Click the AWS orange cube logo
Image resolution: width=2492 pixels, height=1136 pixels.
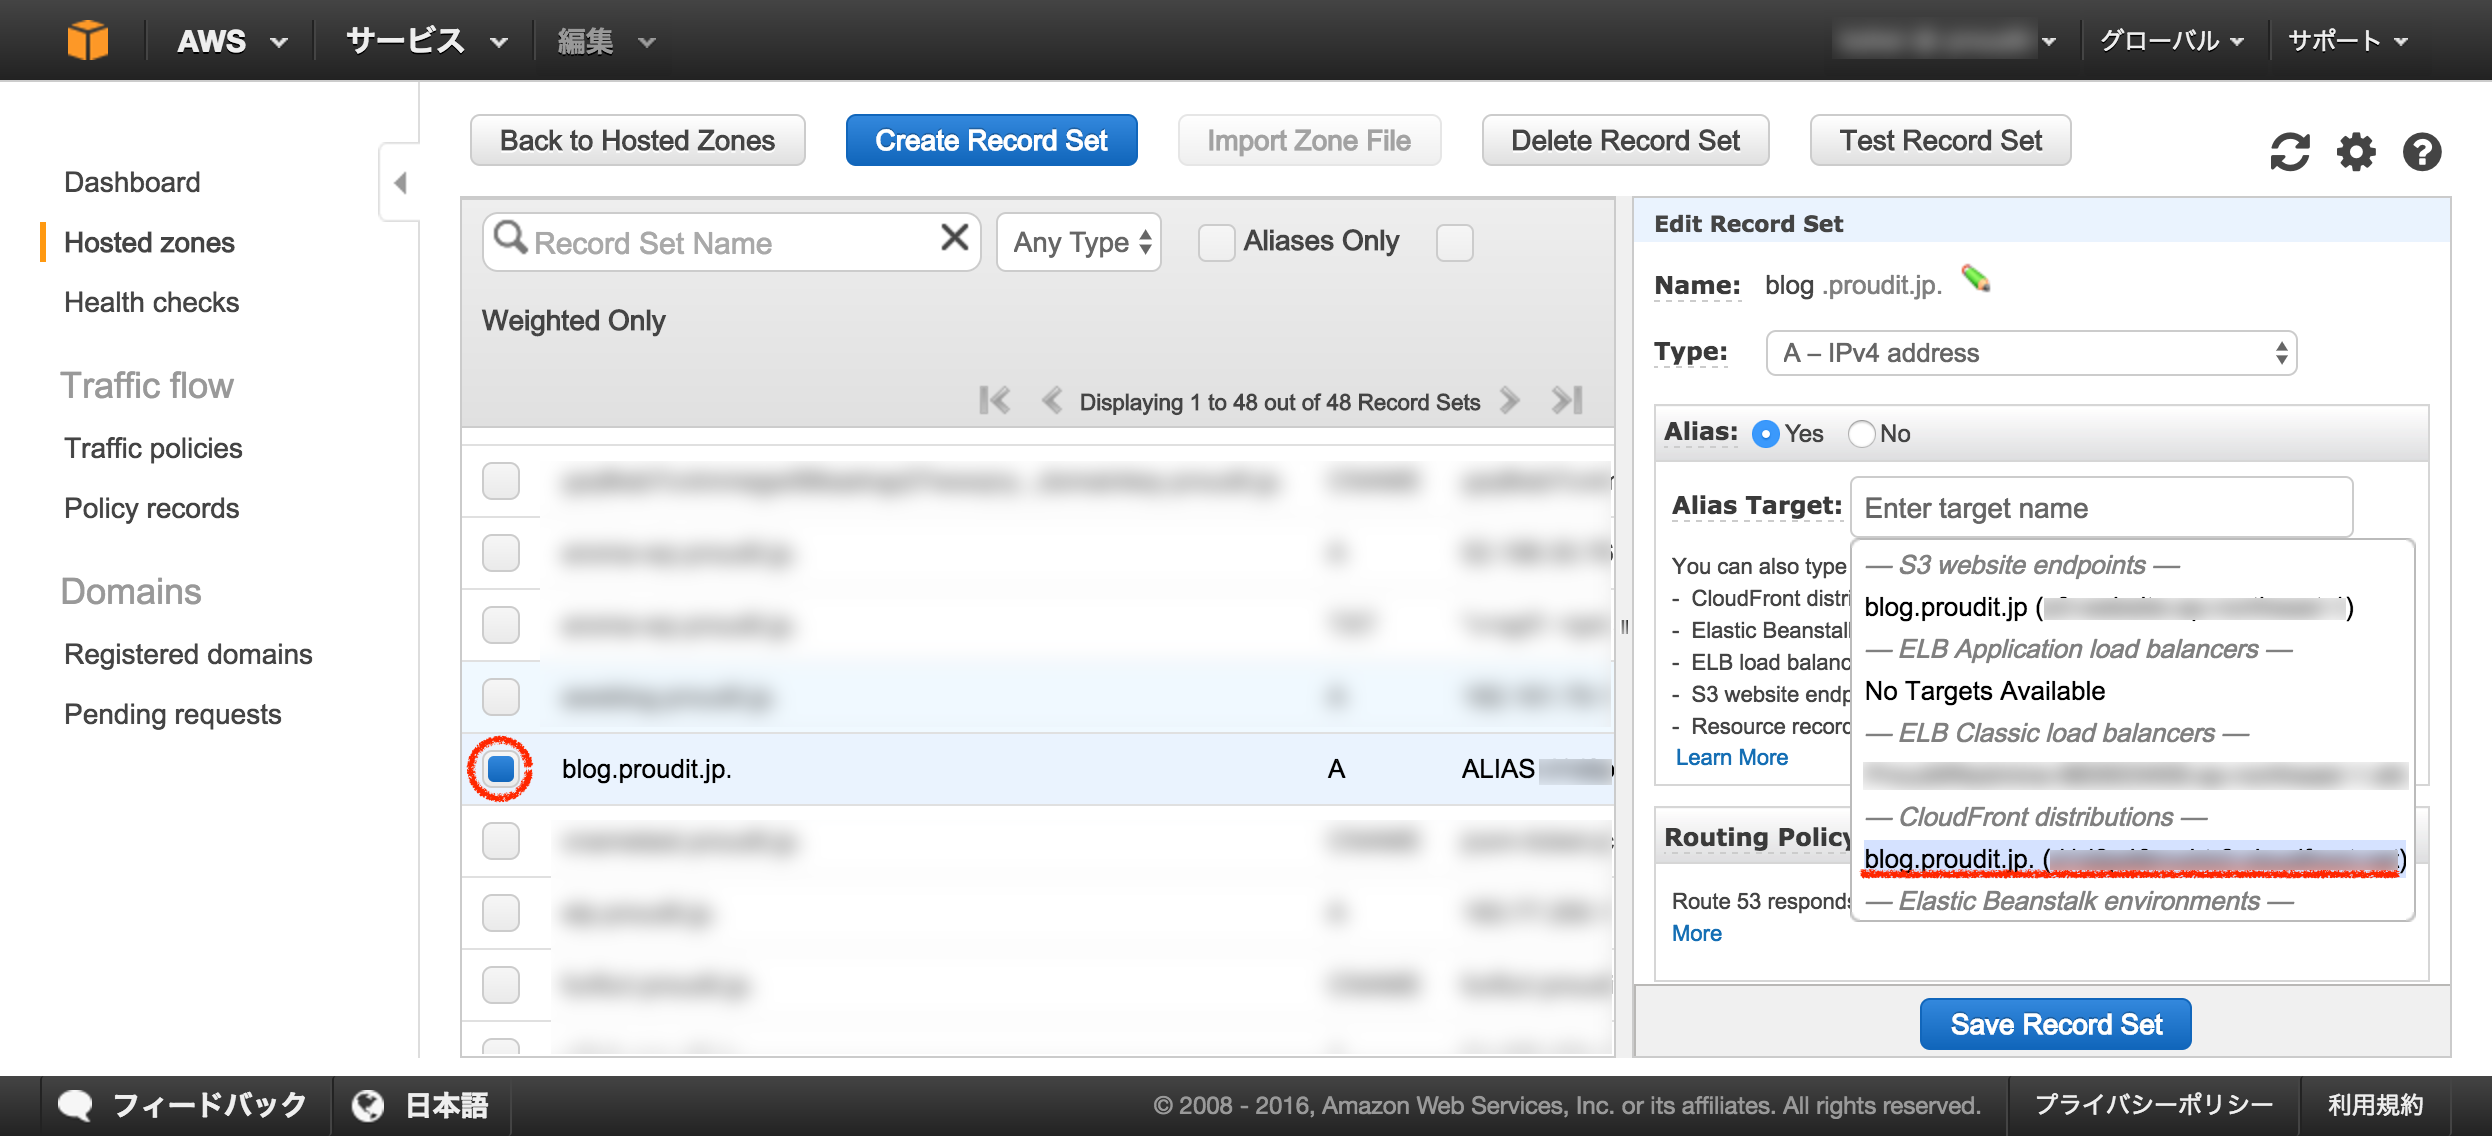[87, 41]
